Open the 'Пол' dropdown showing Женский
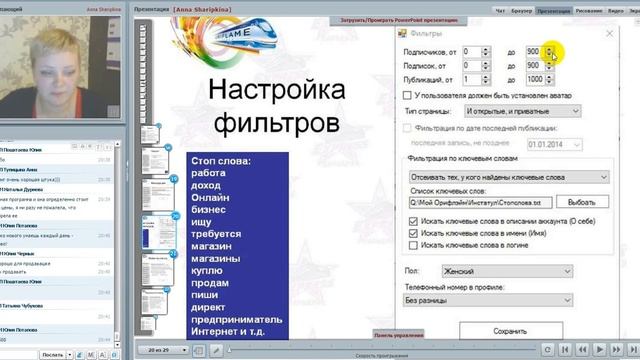Image resolution: width=640 pixels, height=360 pixels. click(507, 271)
